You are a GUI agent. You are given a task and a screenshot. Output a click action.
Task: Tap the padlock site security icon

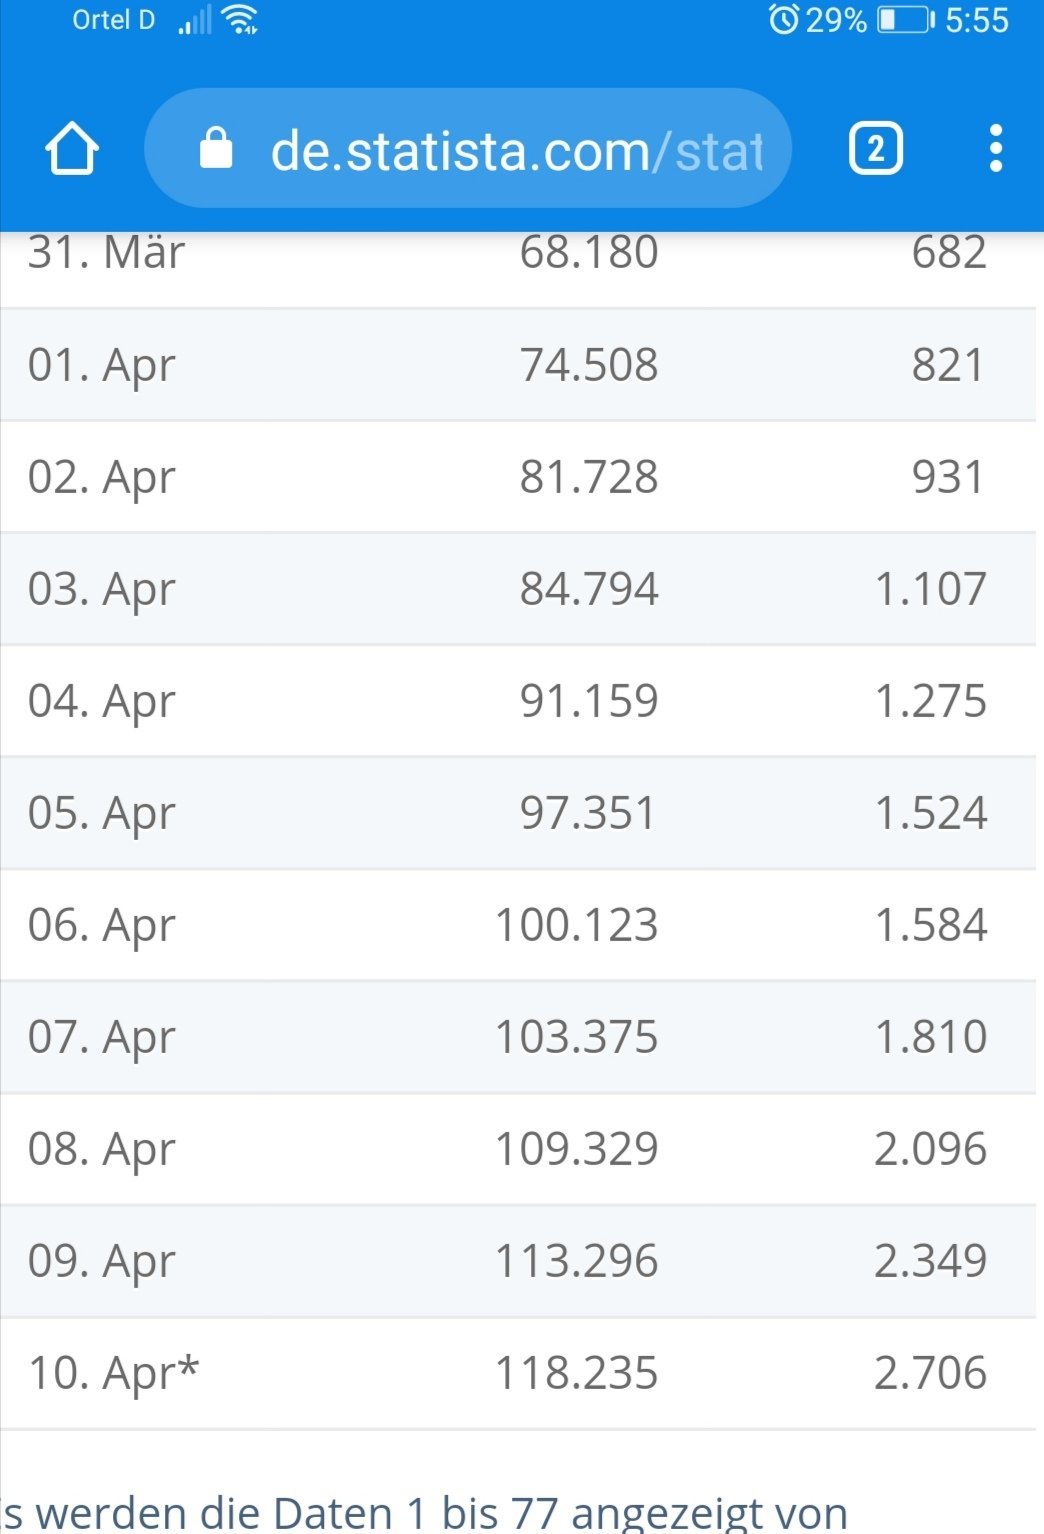click(216, 149)
